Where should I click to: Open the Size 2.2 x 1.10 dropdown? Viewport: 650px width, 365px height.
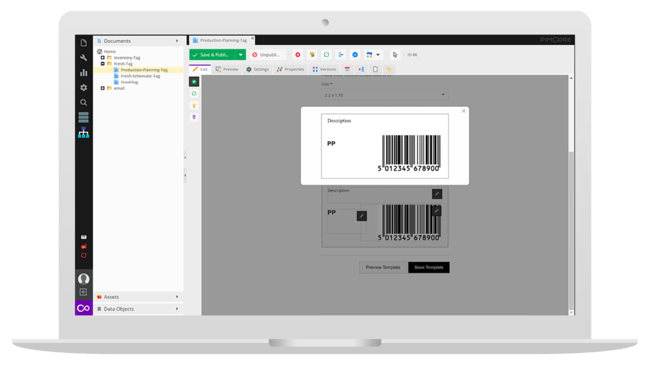point(385,95)
